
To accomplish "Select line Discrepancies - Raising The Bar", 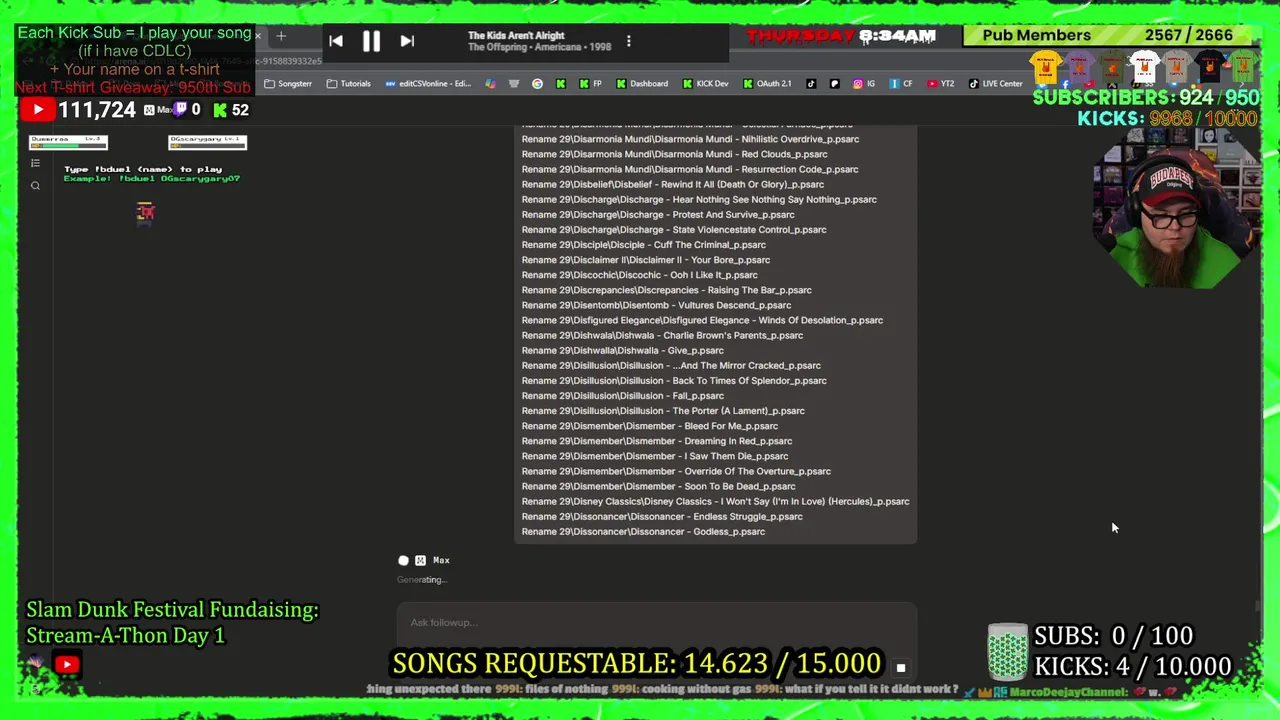I will (x=666, y=290).
